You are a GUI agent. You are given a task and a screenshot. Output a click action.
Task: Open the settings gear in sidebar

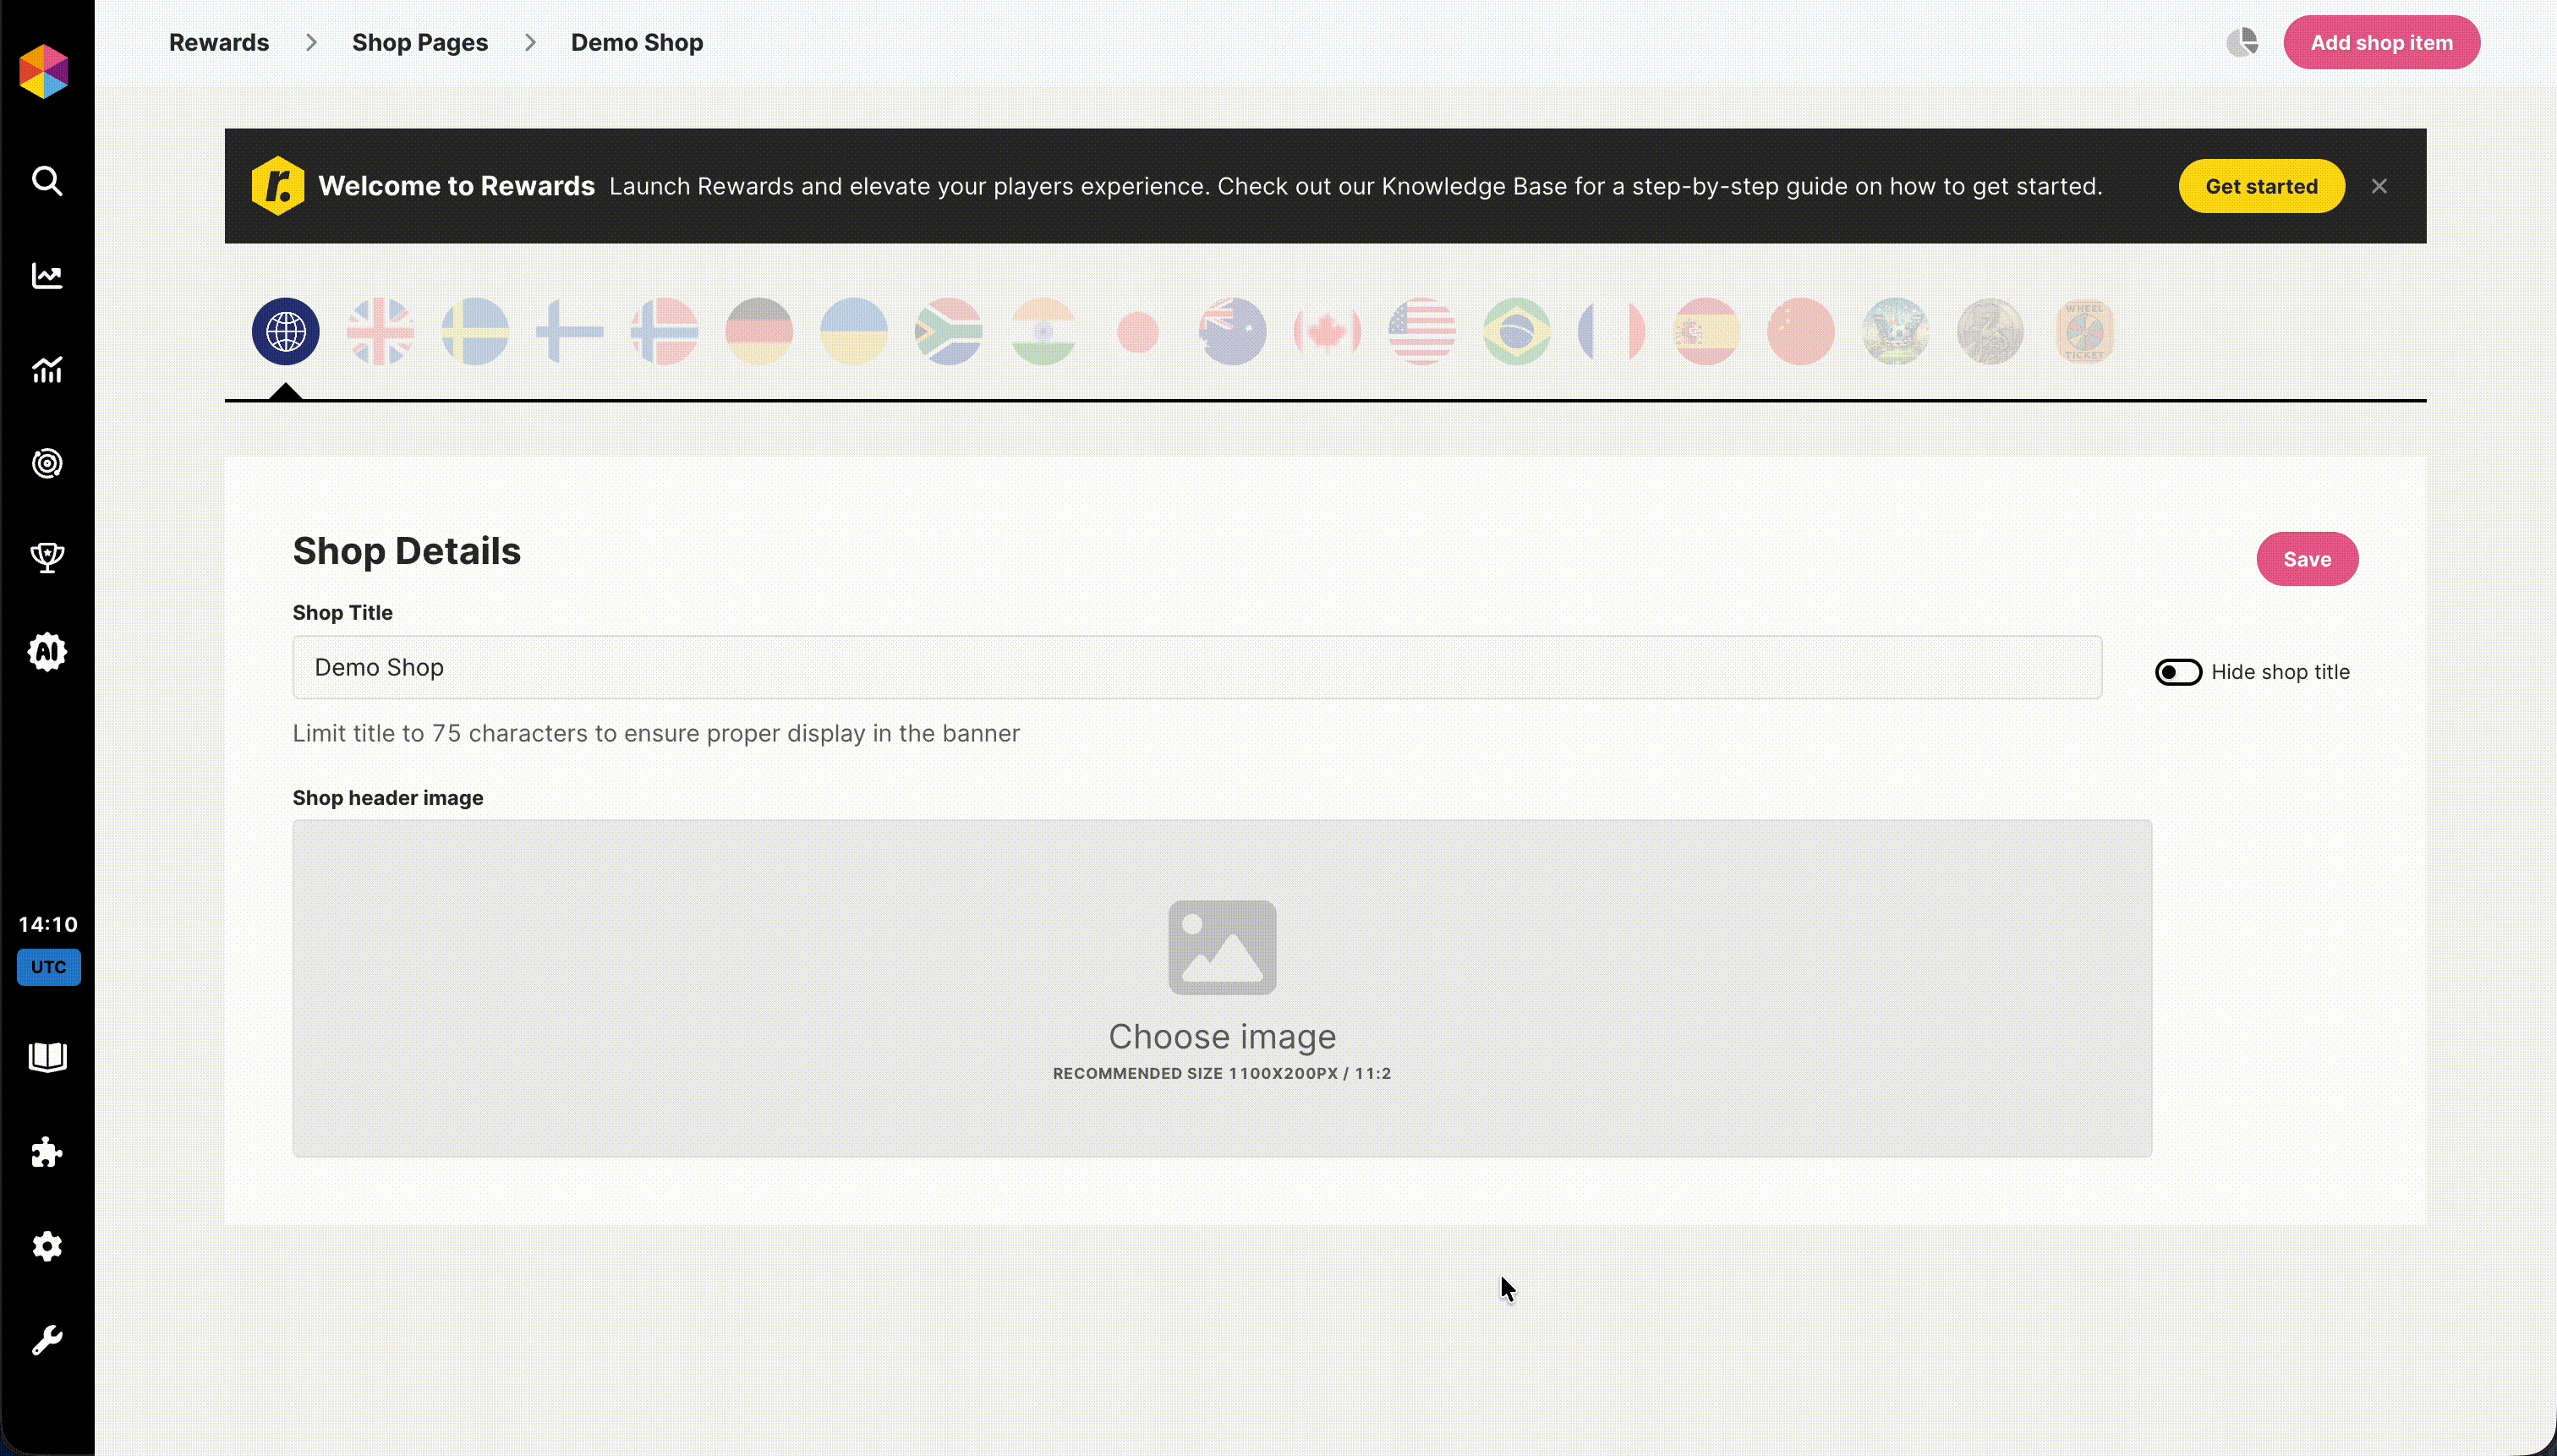pos(47,1246)
